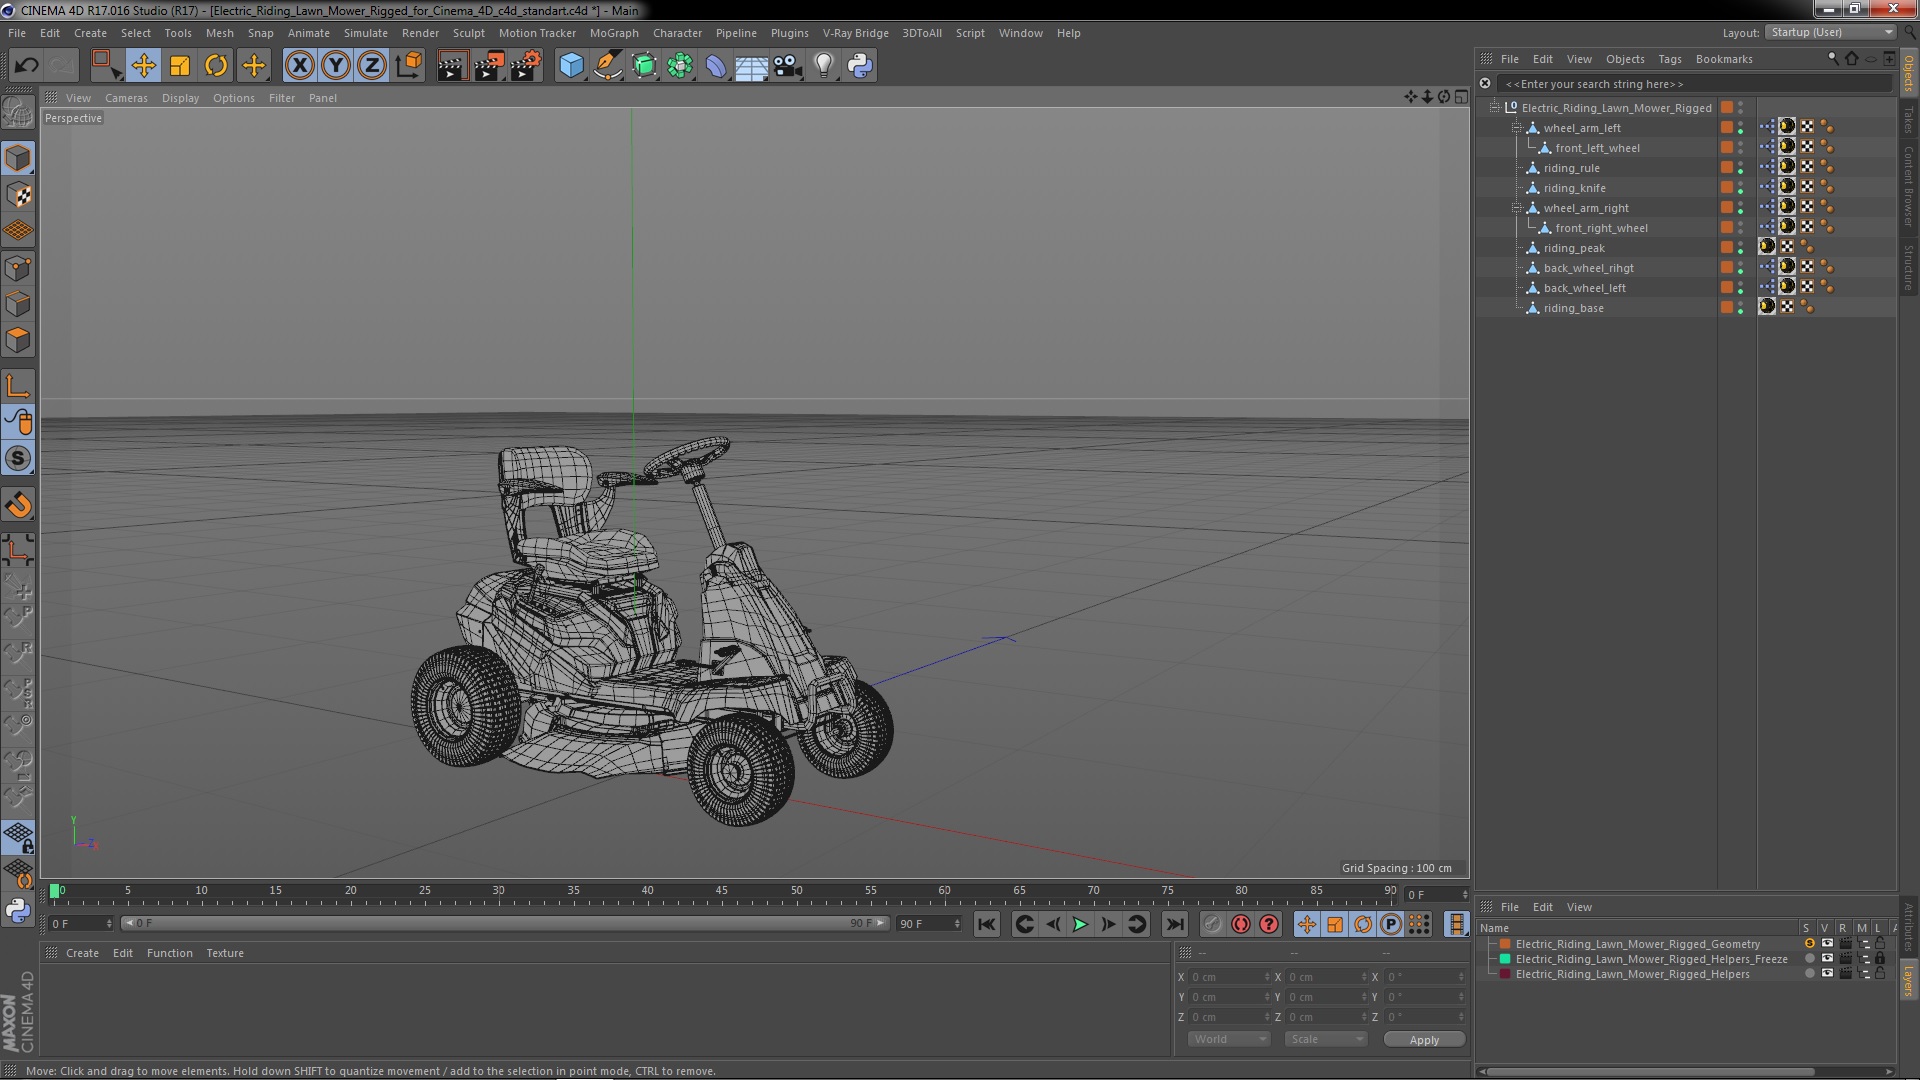Viewport: 1920px width, 1080px height.
Task: Click layer manager horizontal scrollbar
Action: point(1650,1071)
